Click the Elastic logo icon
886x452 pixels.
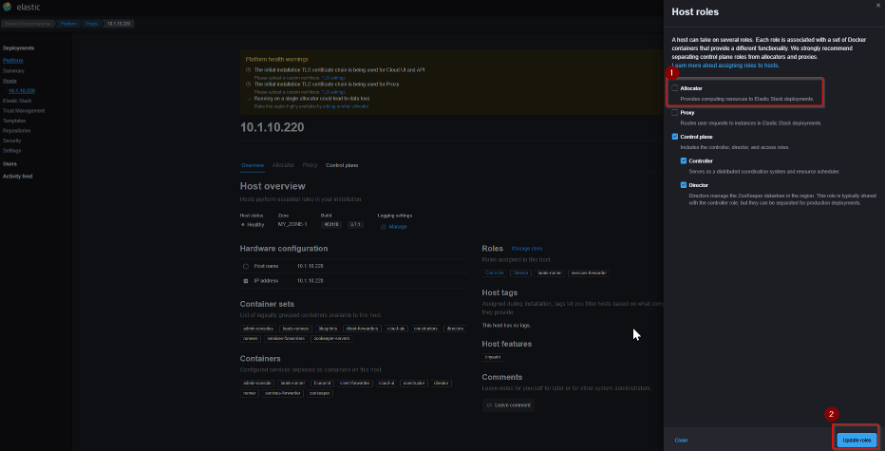click(7, 7)
